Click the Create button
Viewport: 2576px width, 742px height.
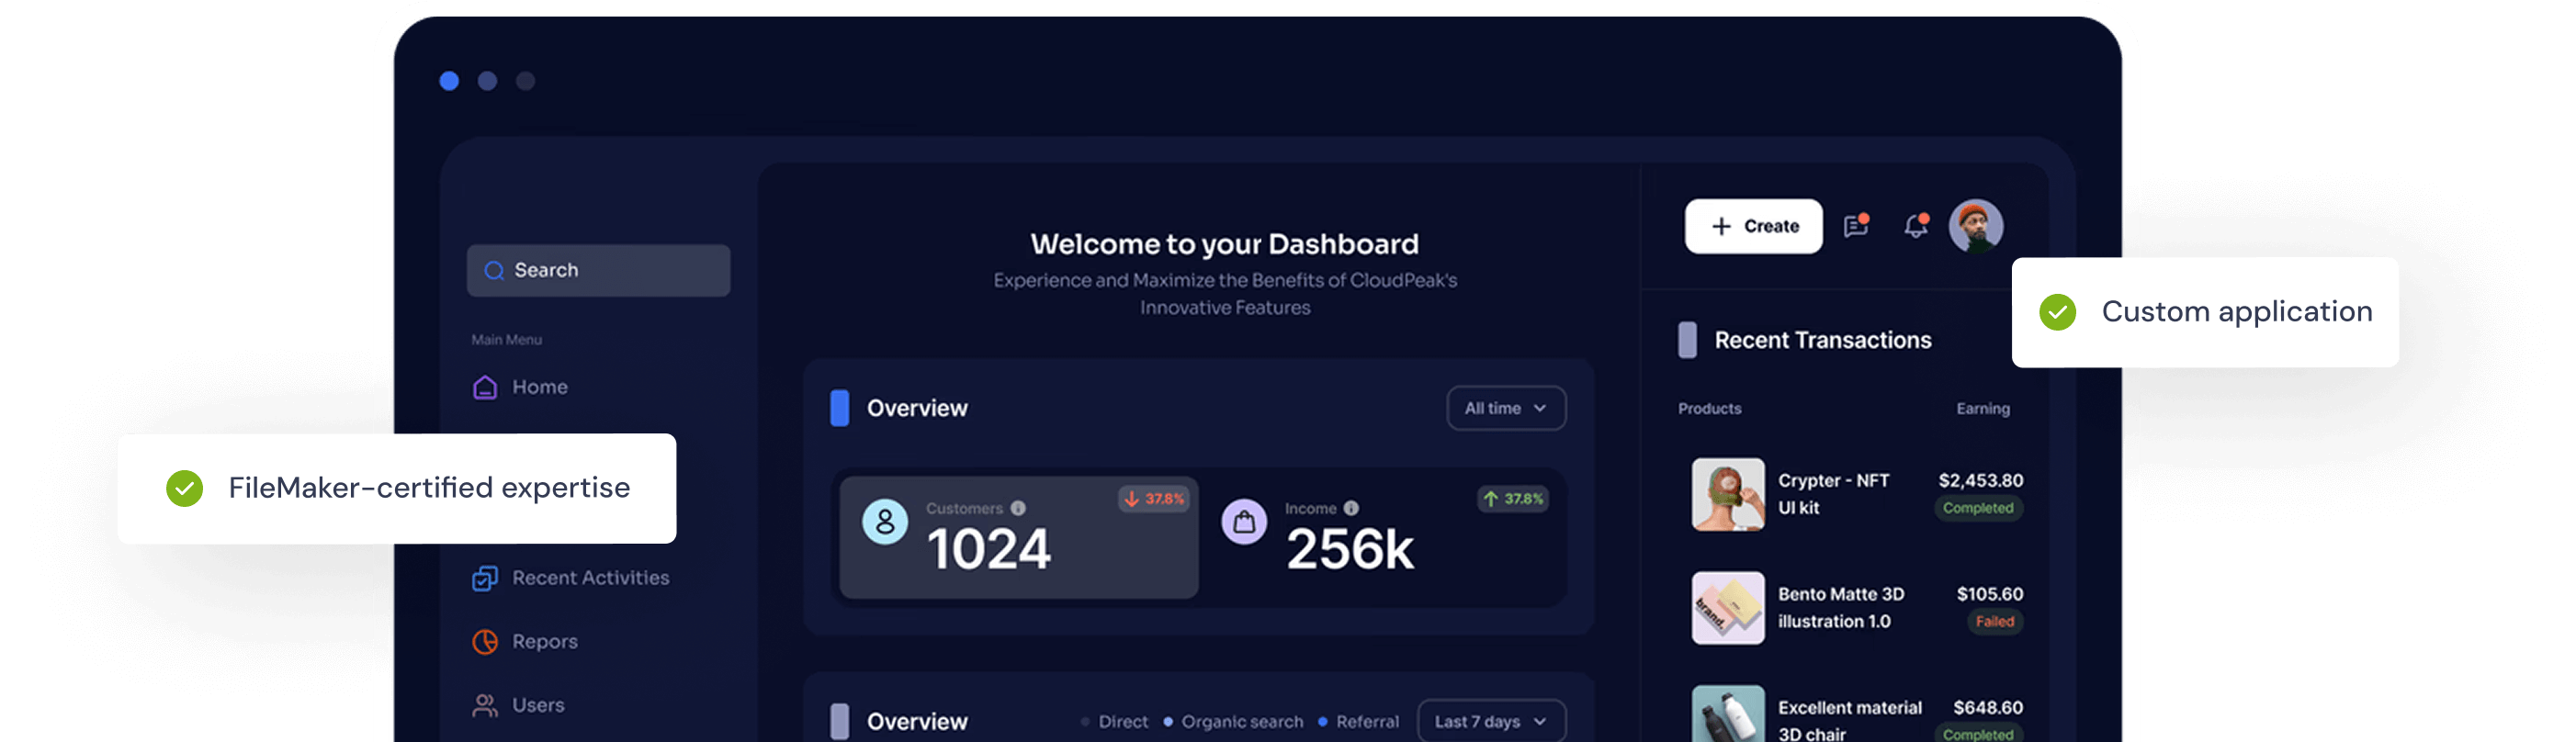[1754, 226]
